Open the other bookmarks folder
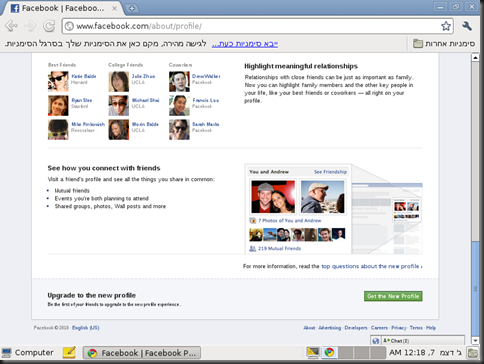Viewport: 484px width, 364px height. click(x=444, y=44)
